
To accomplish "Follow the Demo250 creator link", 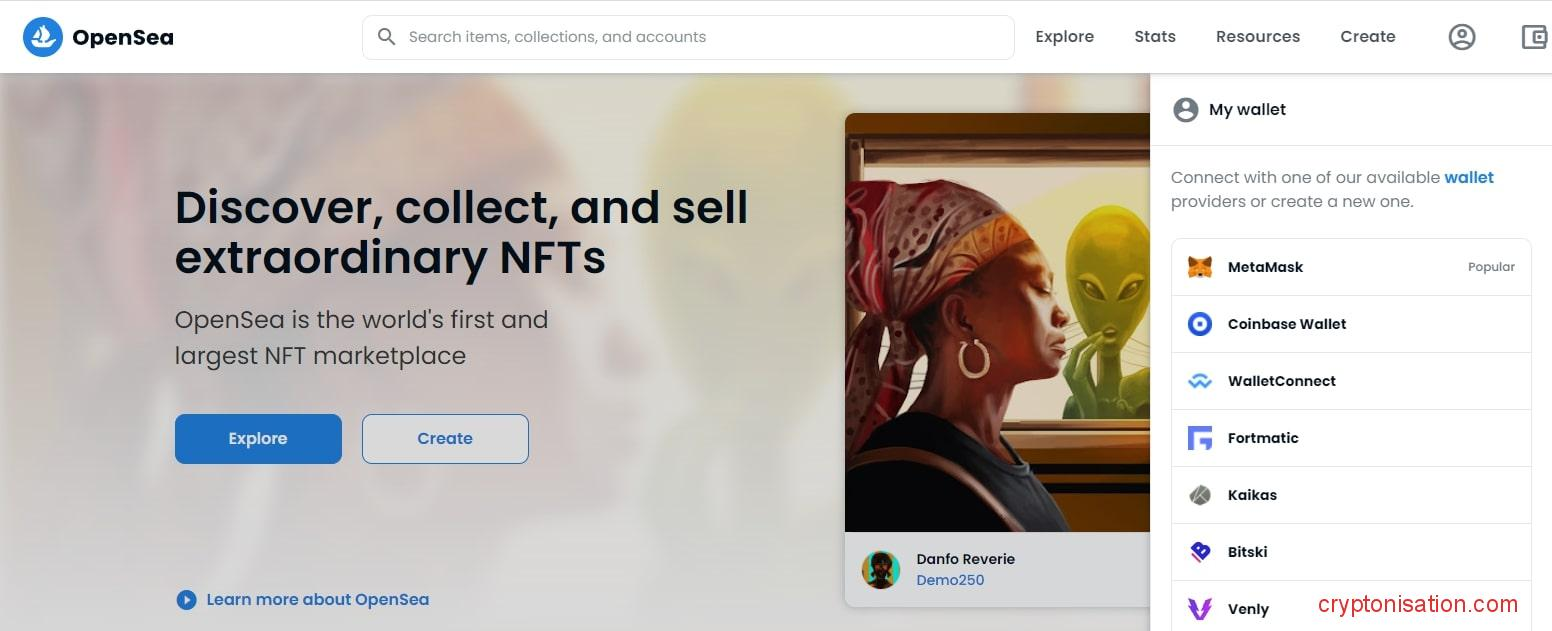I will (950, 580).
